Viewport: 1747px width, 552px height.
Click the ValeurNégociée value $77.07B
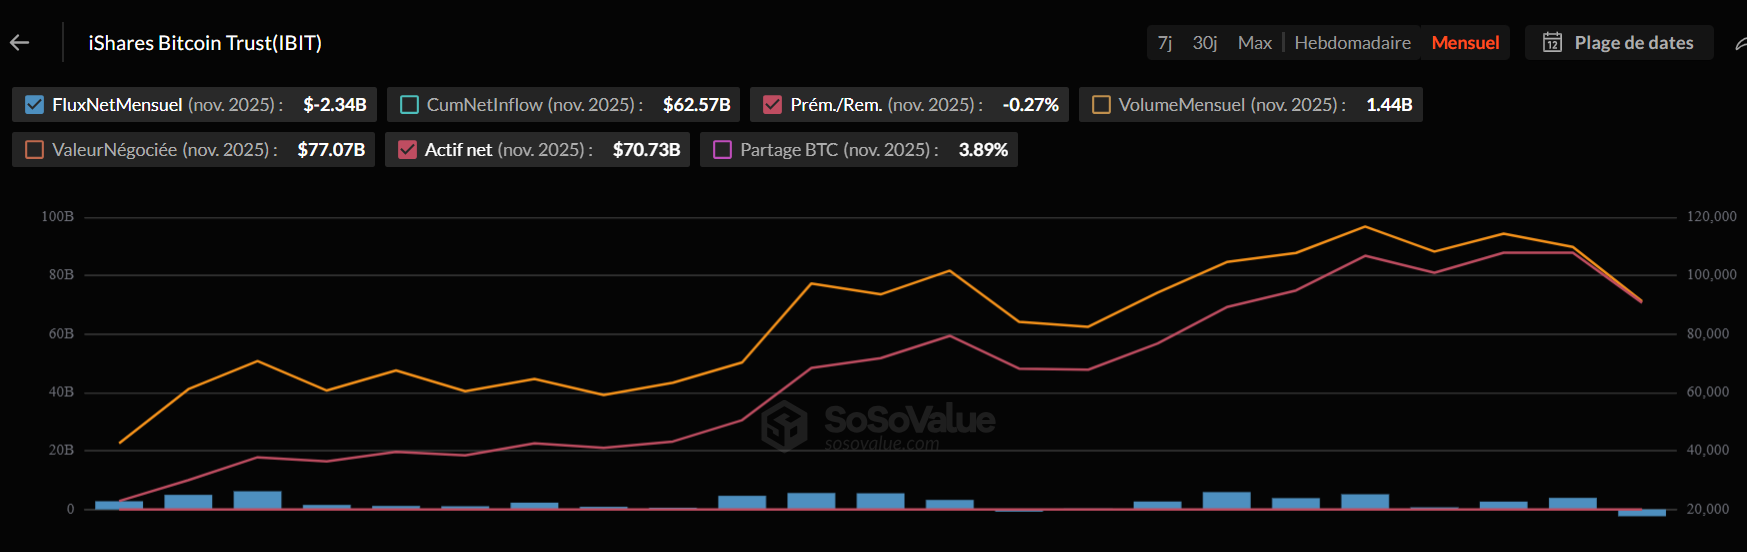[x=331, y=149]
